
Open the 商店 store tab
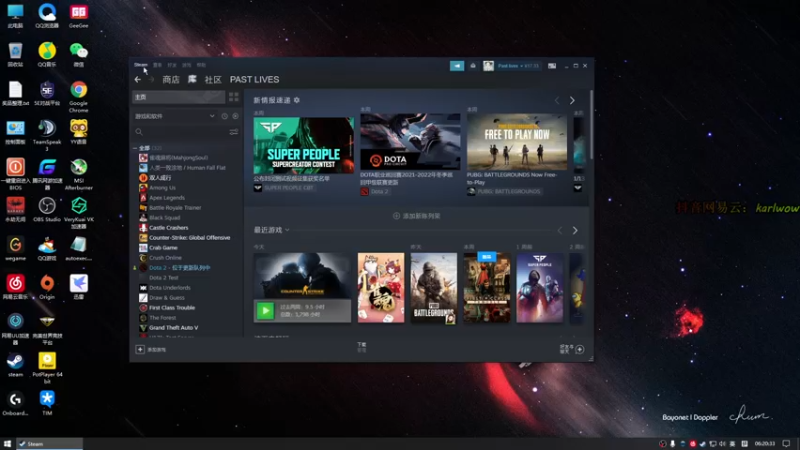coord(171,80)
